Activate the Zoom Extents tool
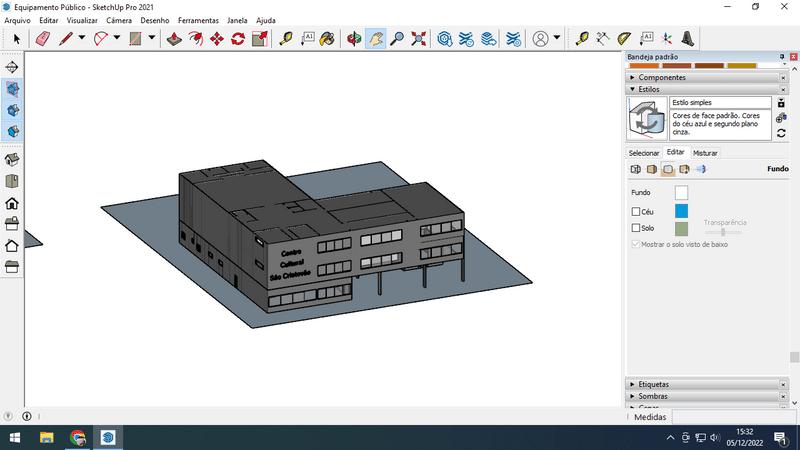Image resolution: width=800 pixels, height=450 pixels. pyautogui.click(x=419, y=39)
